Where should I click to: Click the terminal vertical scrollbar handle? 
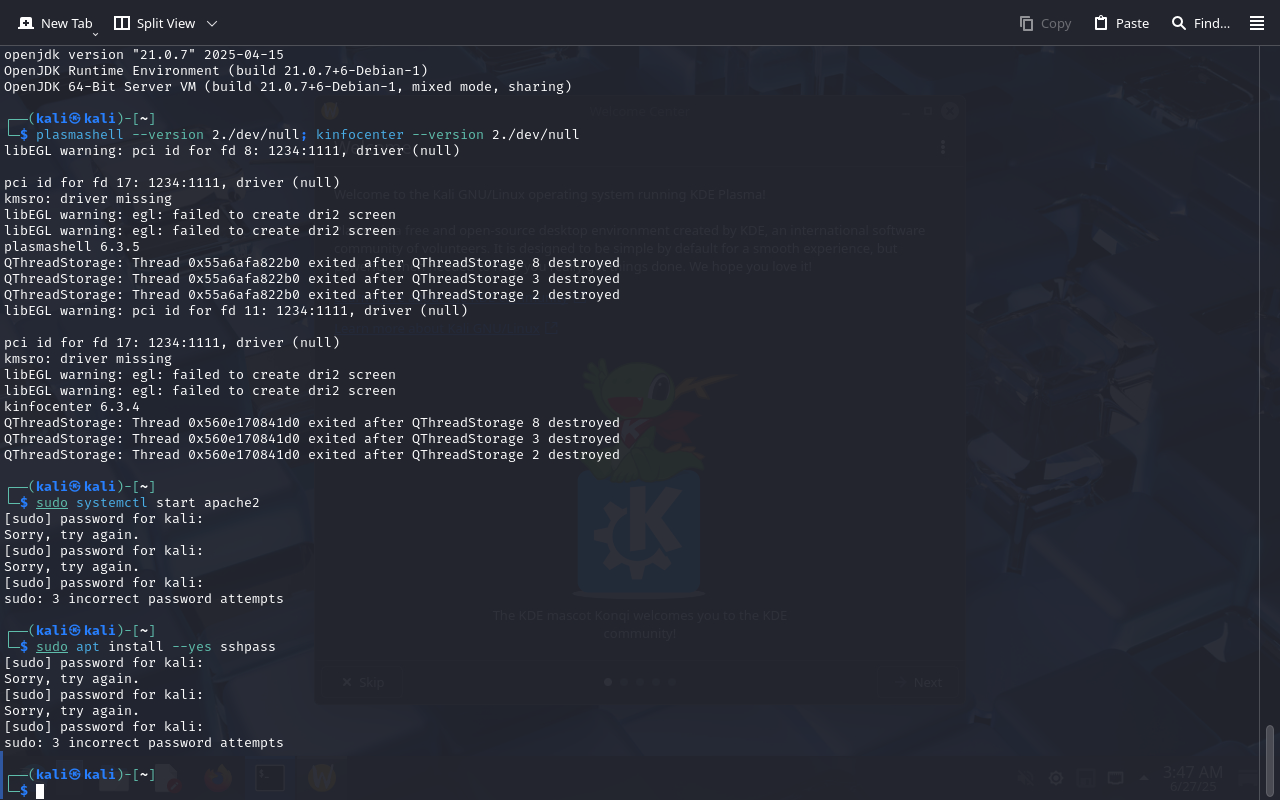tap(1270, 760)
